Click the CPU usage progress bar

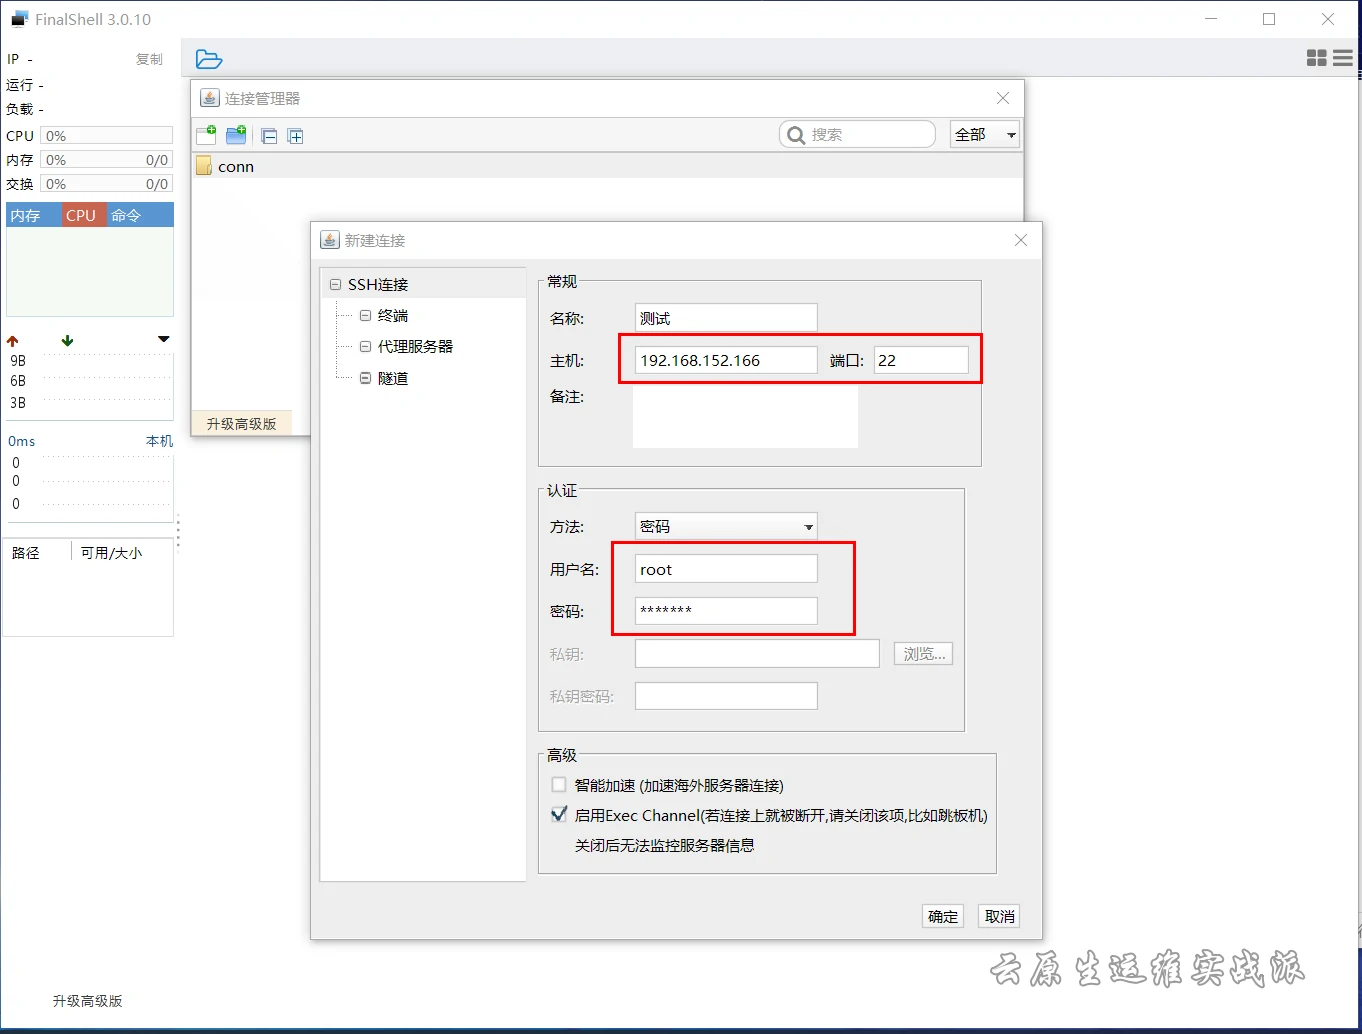(107, 136)
